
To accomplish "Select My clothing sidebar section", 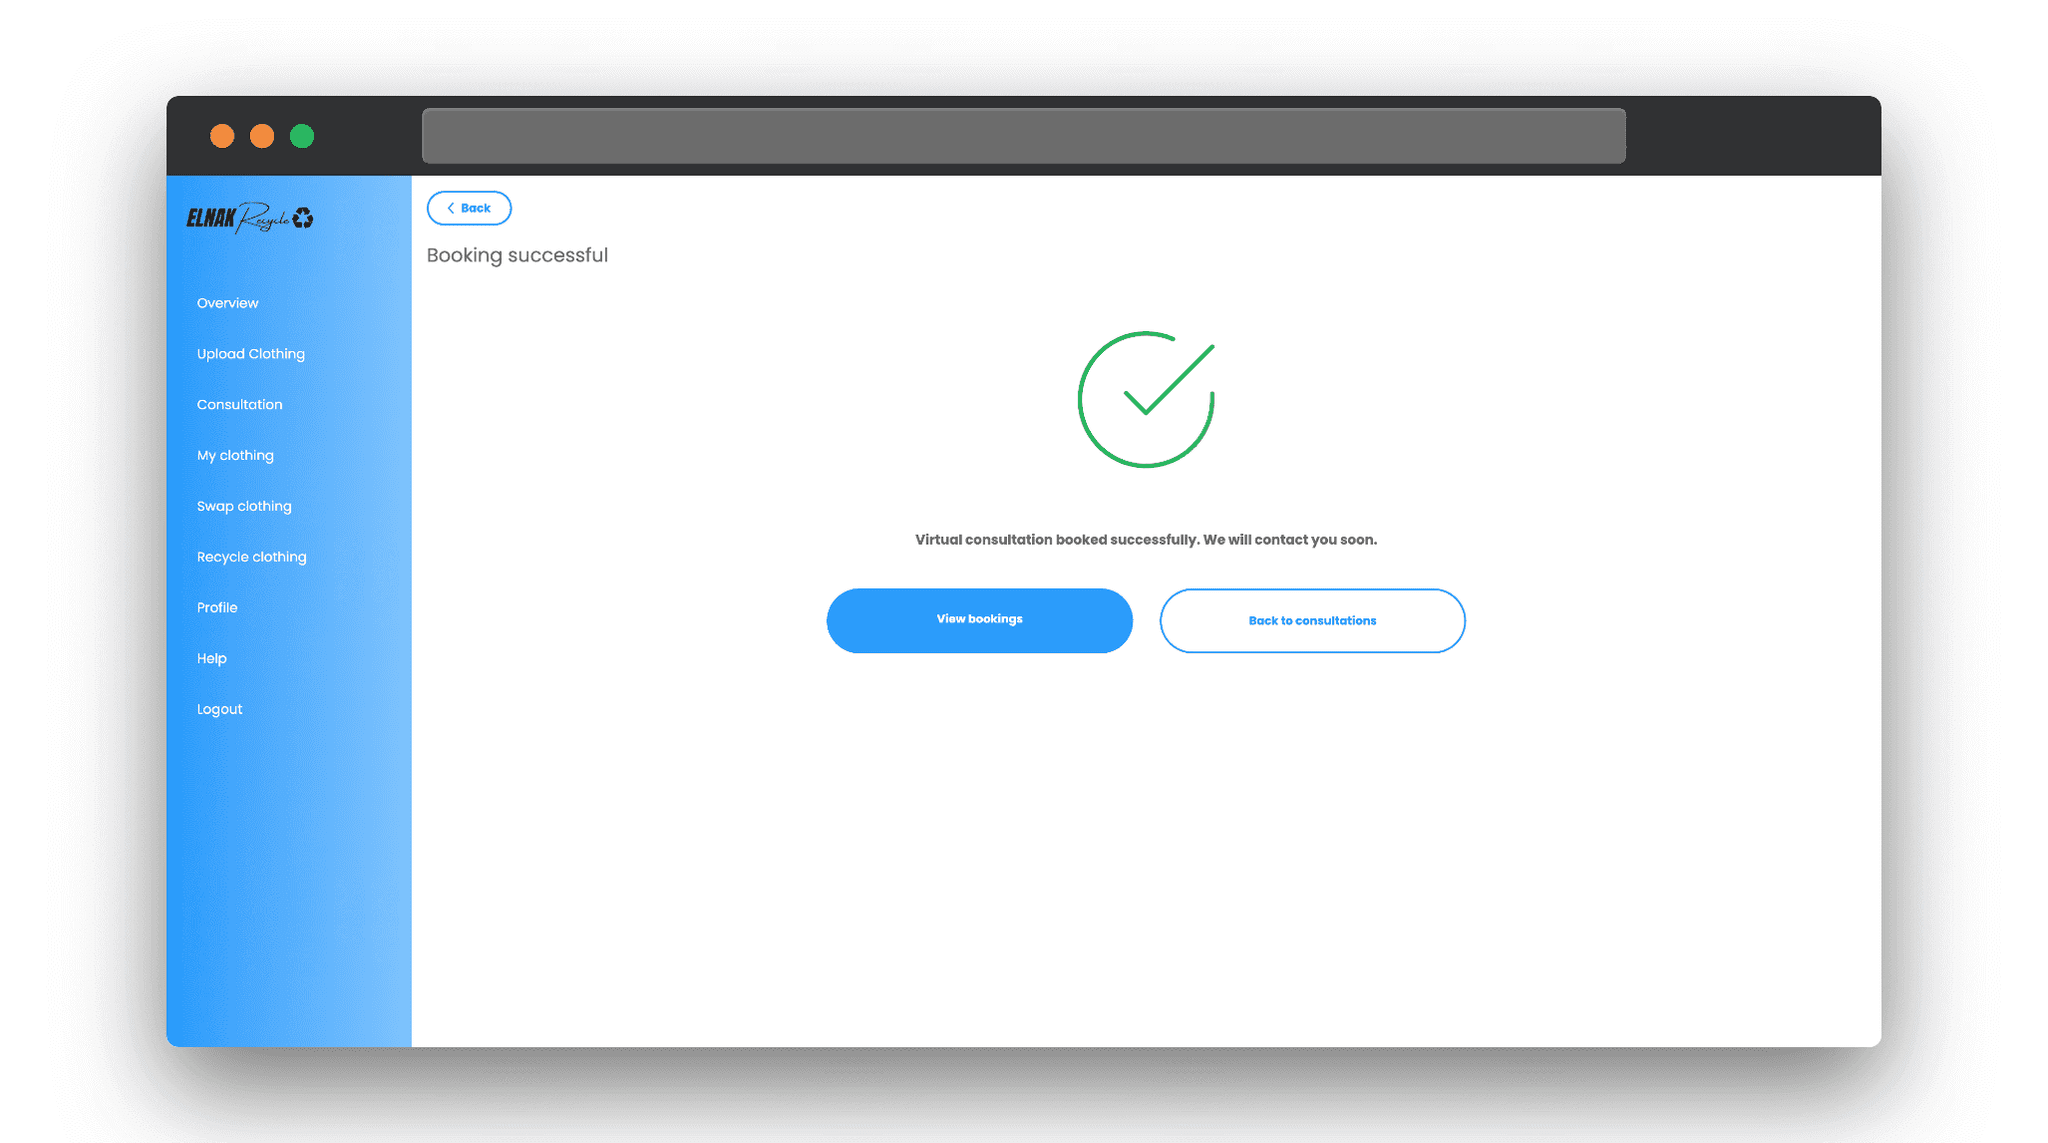I will [235, 454].
